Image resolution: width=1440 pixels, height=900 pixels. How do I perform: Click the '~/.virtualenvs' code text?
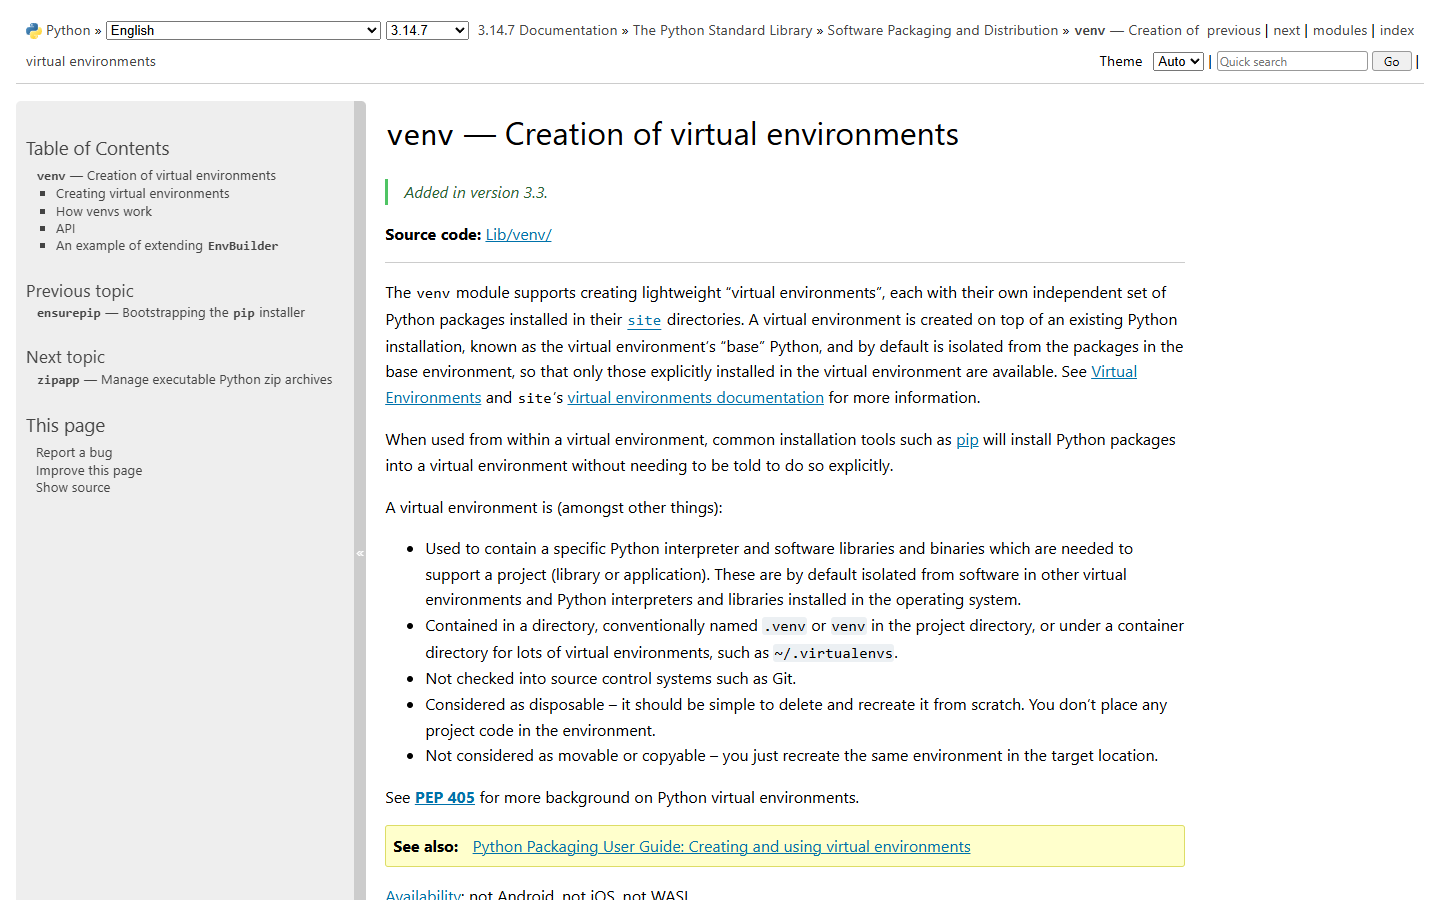click(x=833, y=654)
